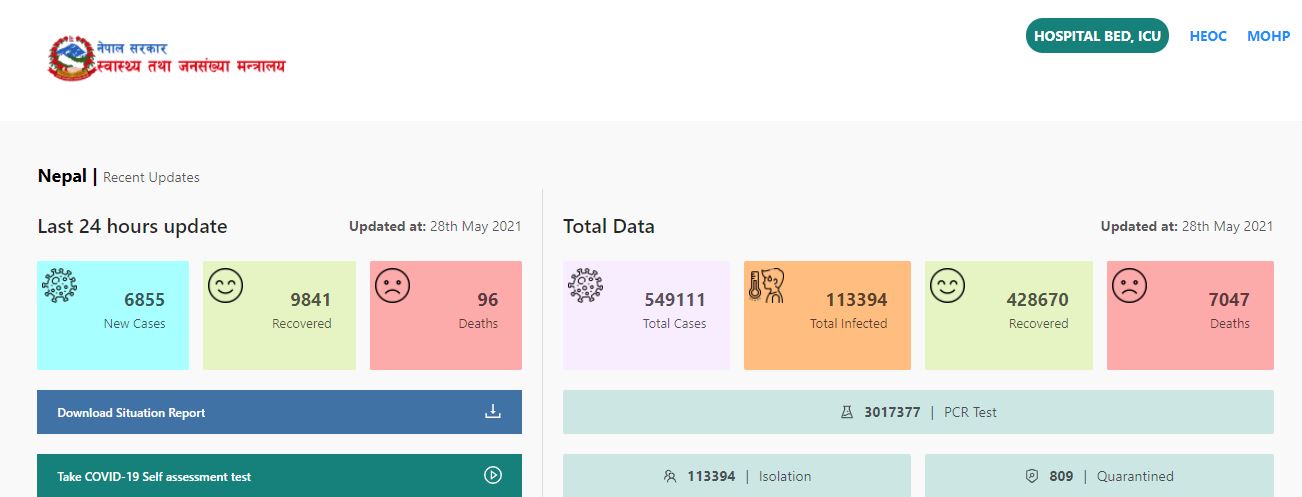Click the virus icon in New Cases card
This screenshot has height=497, width=1302.
tap(60, 286)
